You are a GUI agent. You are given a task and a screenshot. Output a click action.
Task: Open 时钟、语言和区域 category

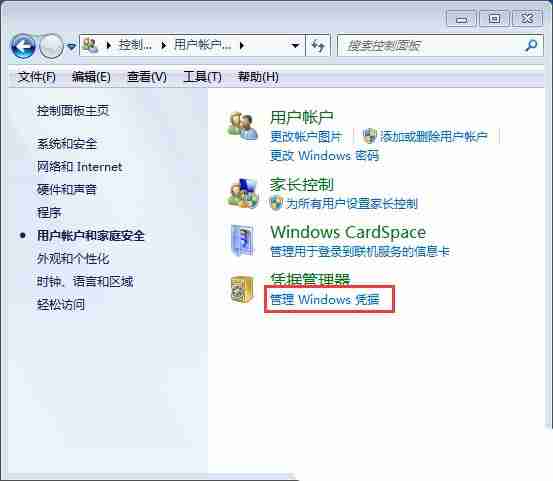point(85,281)
